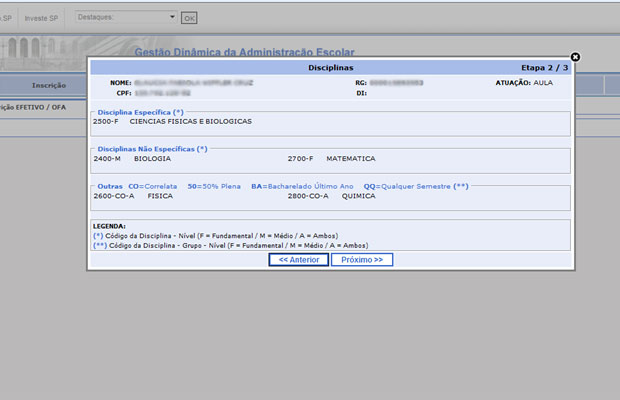Select the MATEMATICA discipline entry
Viewport: 620px width, 400px height.
351,158
